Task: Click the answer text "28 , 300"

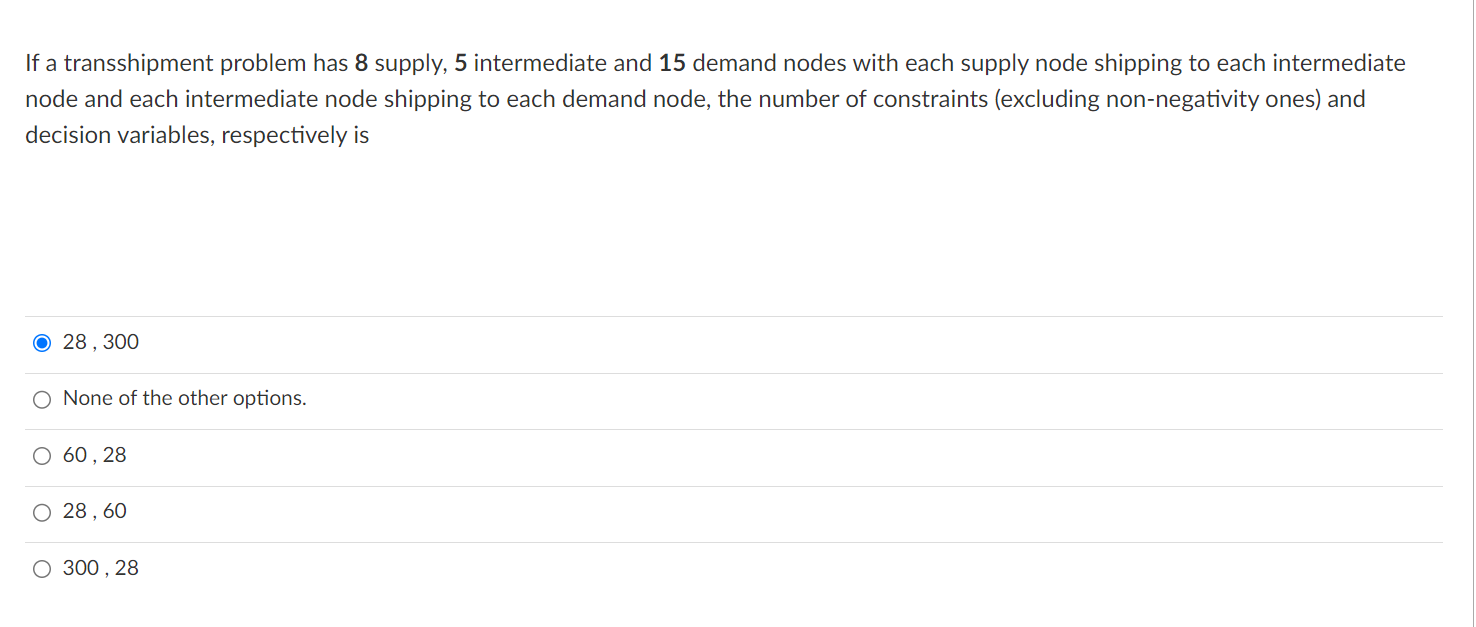Action: coord(100,342)
